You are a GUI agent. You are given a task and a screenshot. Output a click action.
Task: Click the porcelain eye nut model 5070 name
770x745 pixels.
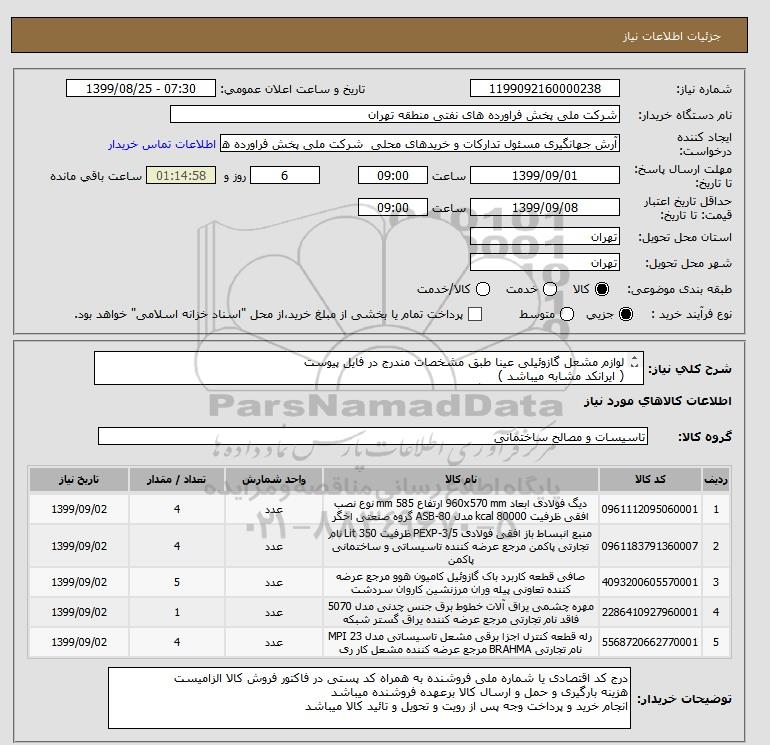pyautogui.click(x=461, y=612)
